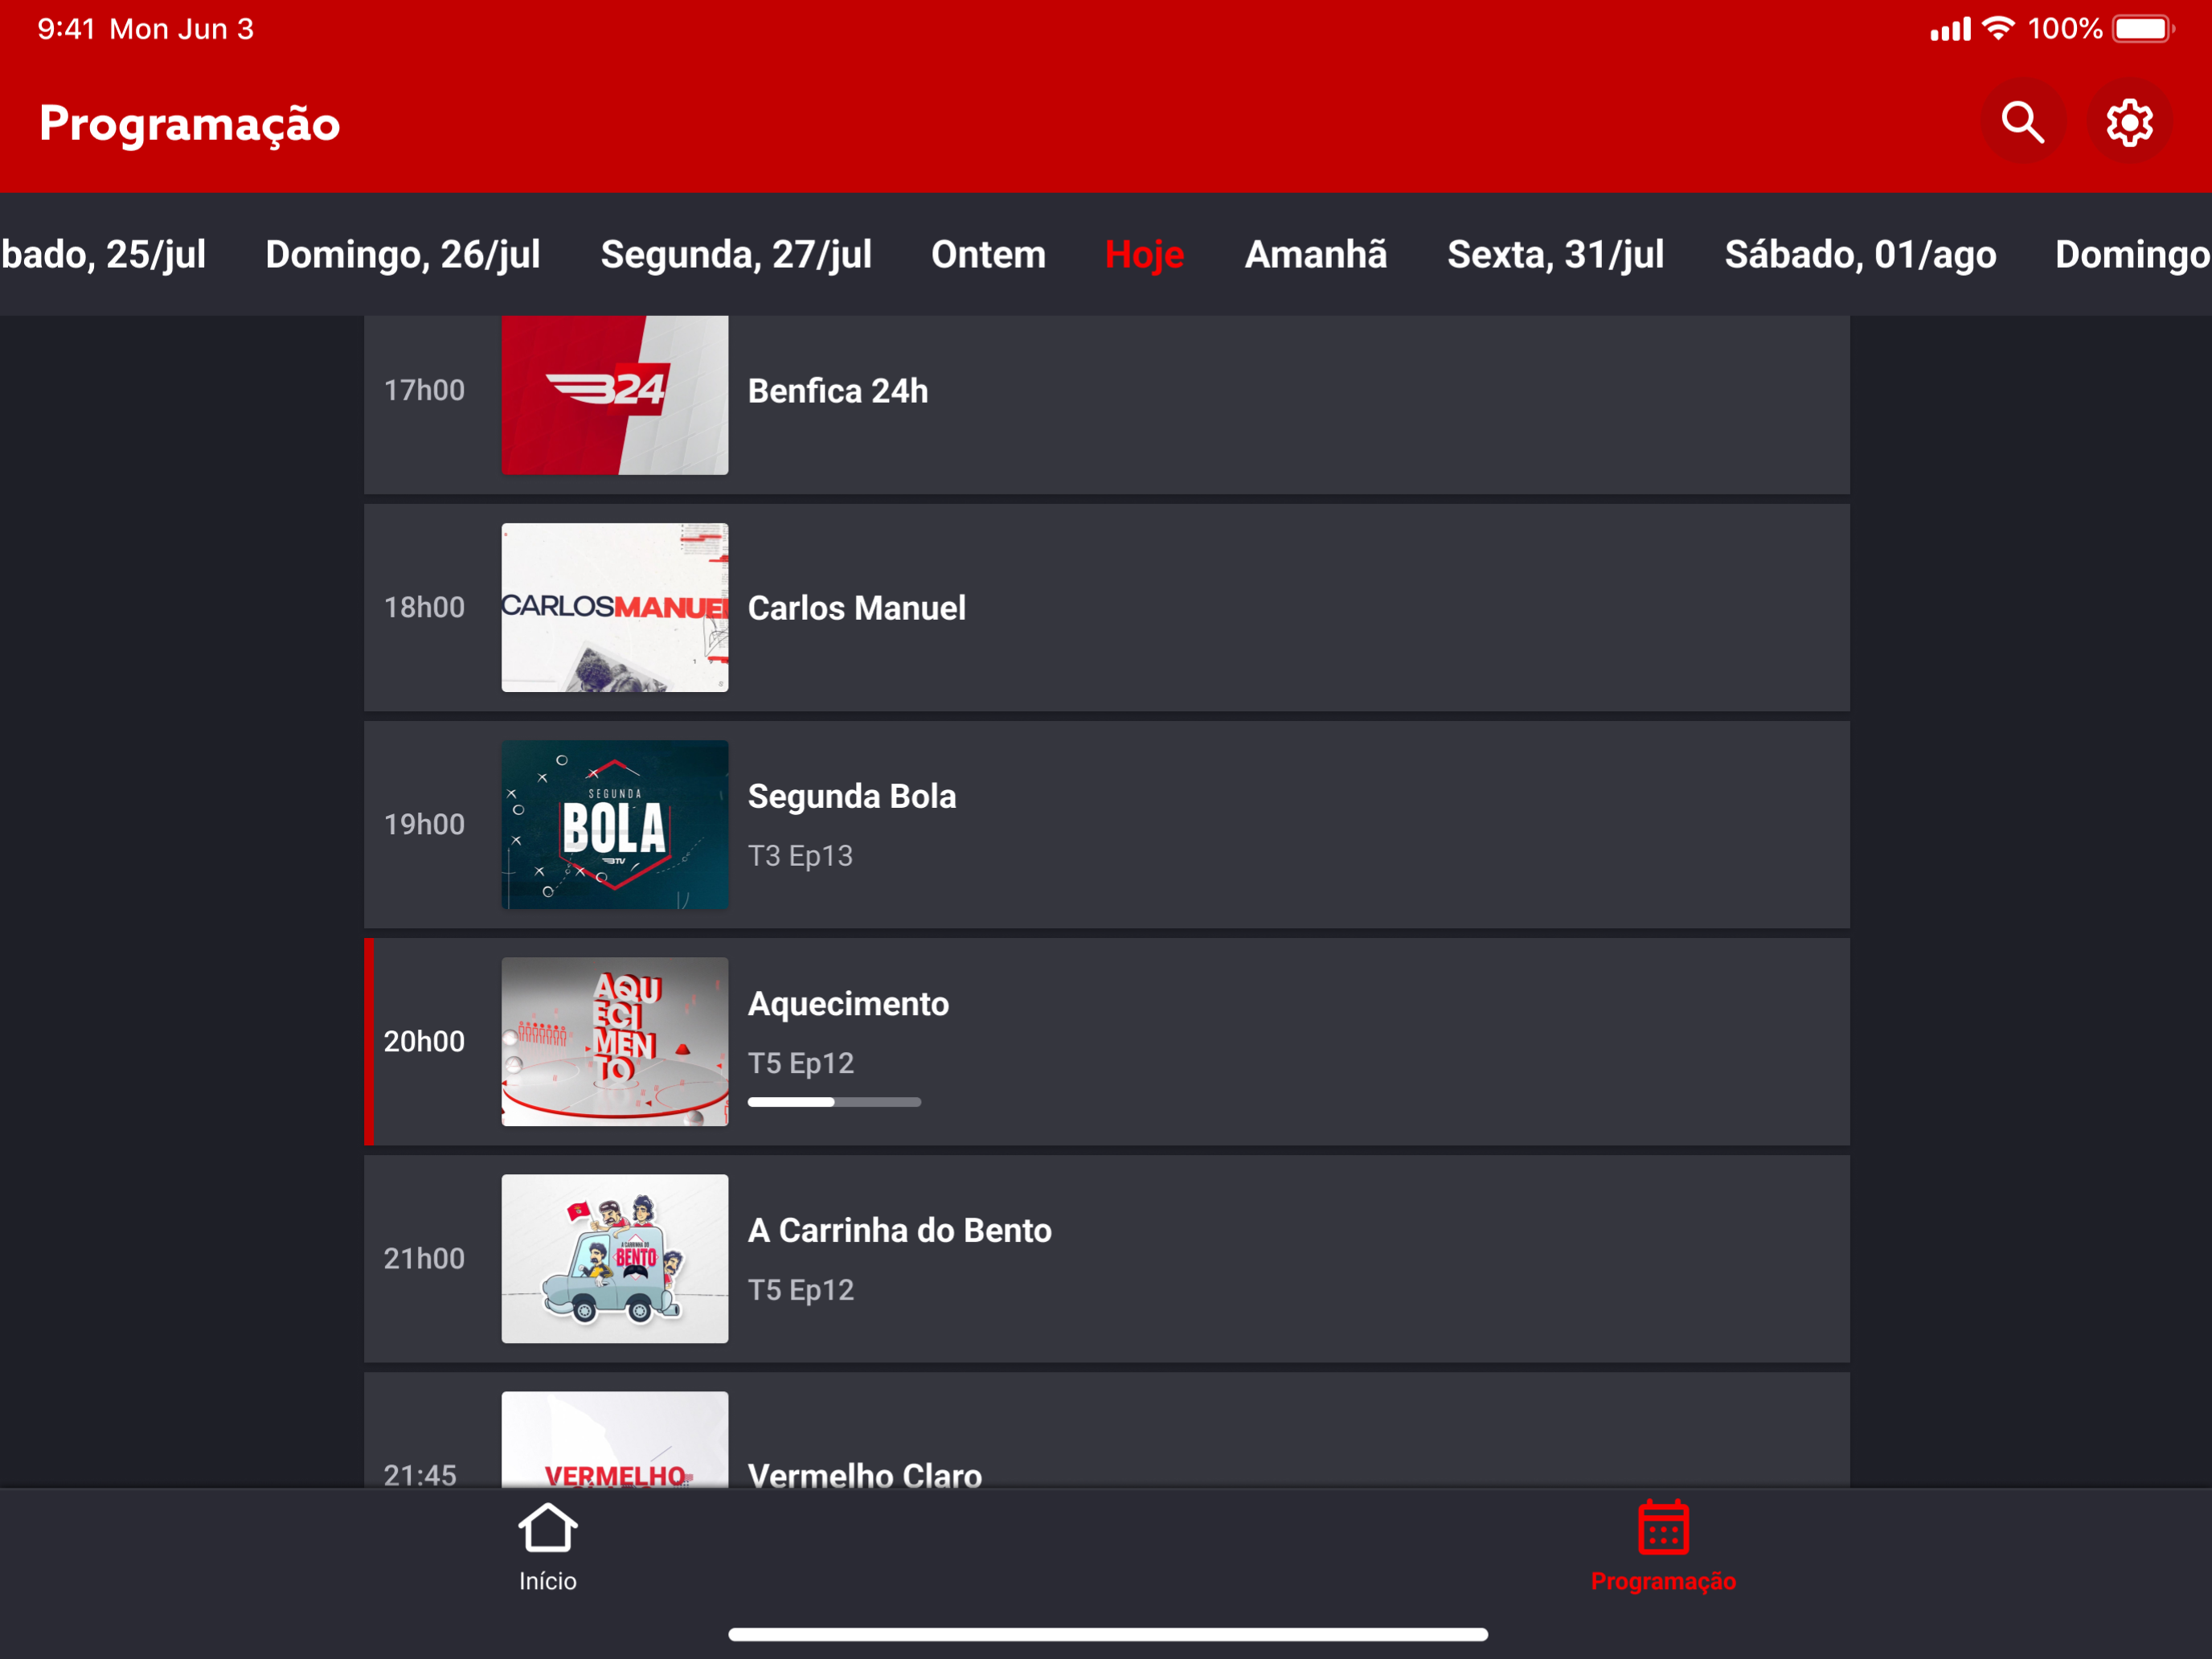Click the 21h00 time label
Image resolution: width=2212 pixels, height=1659 pixels.
point(424,1258)
